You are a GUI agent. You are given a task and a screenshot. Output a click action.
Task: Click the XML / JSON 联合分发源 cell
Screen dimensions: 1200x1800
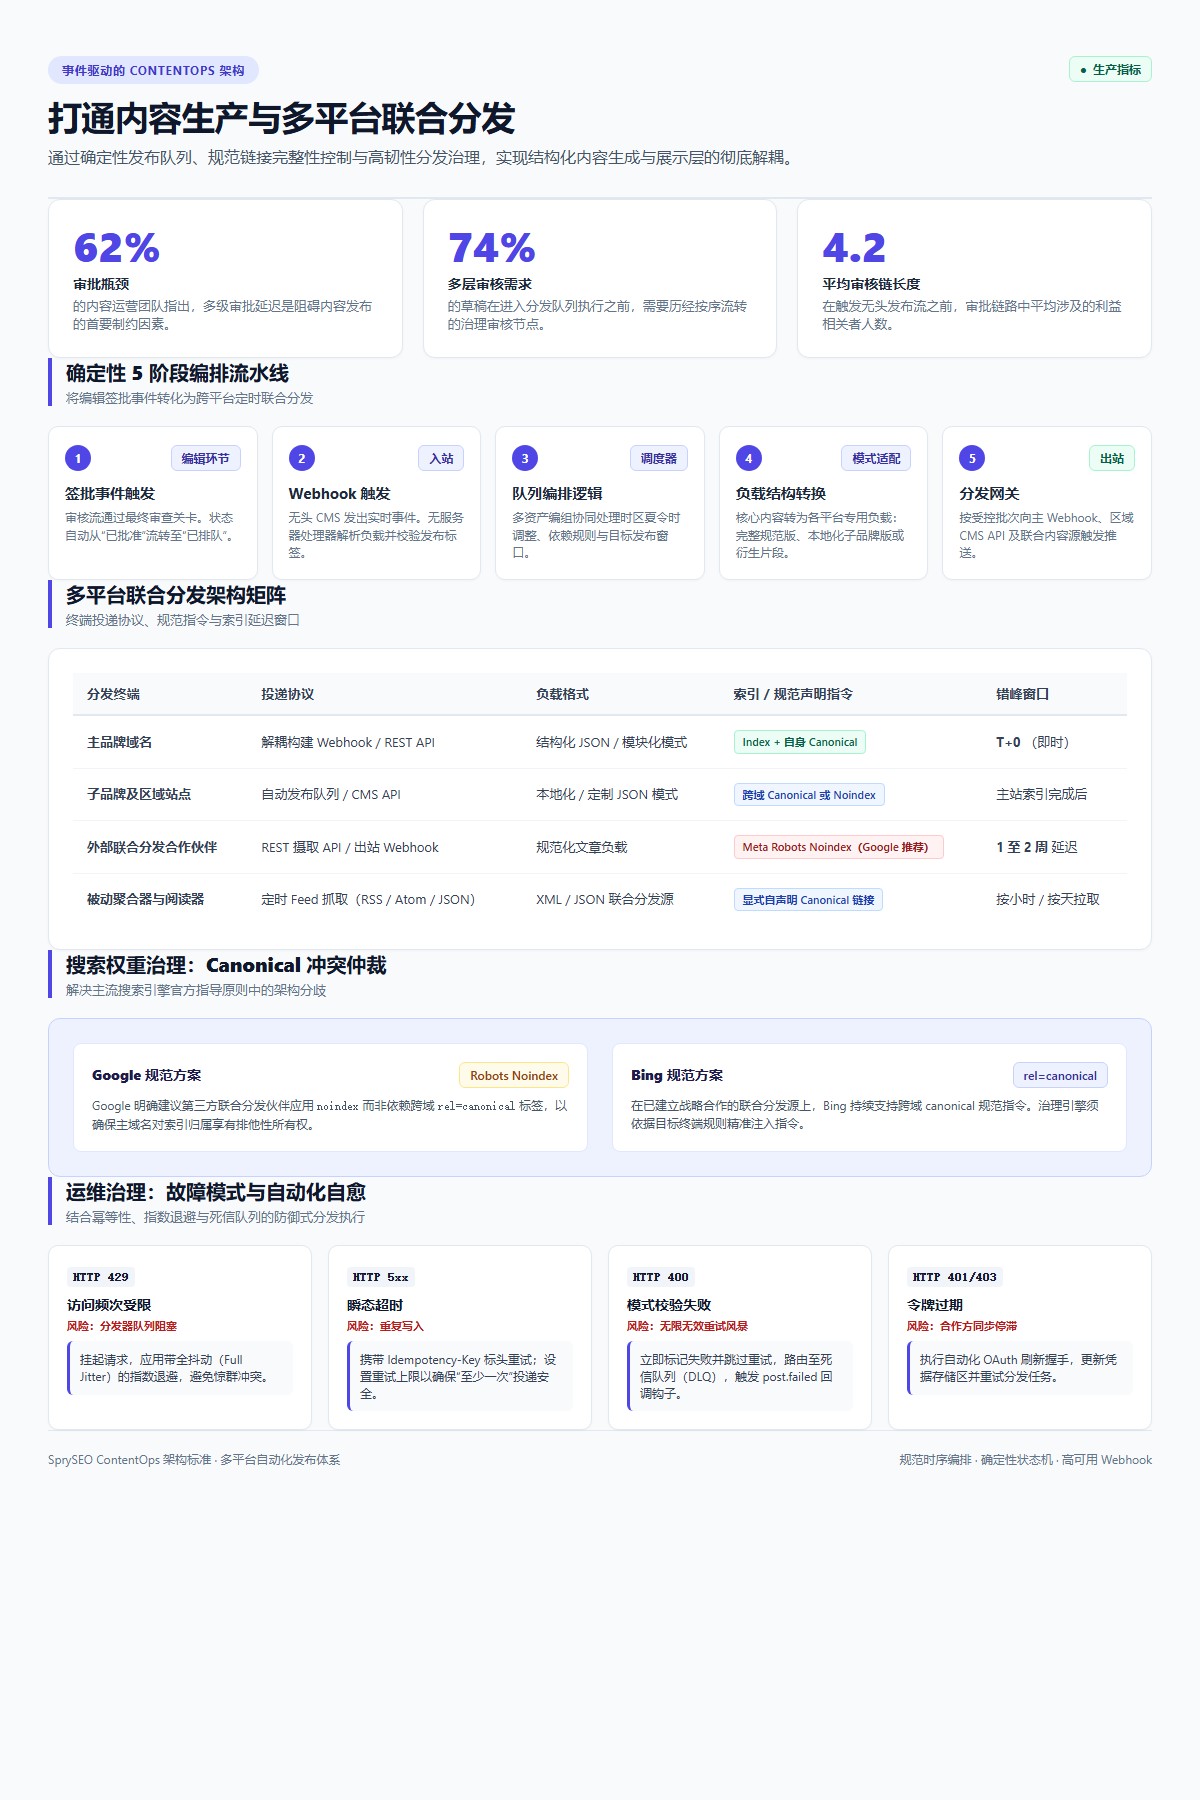(605, 899)
